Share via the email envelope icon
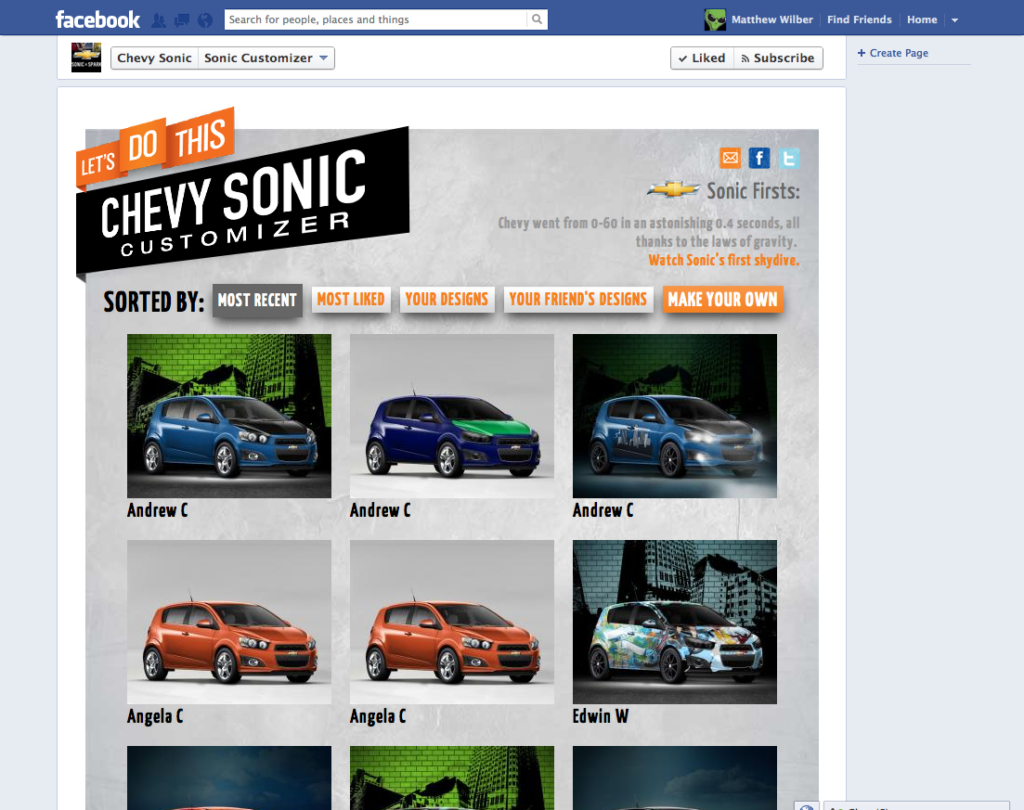1024x810 pixels. click(730, 158)
